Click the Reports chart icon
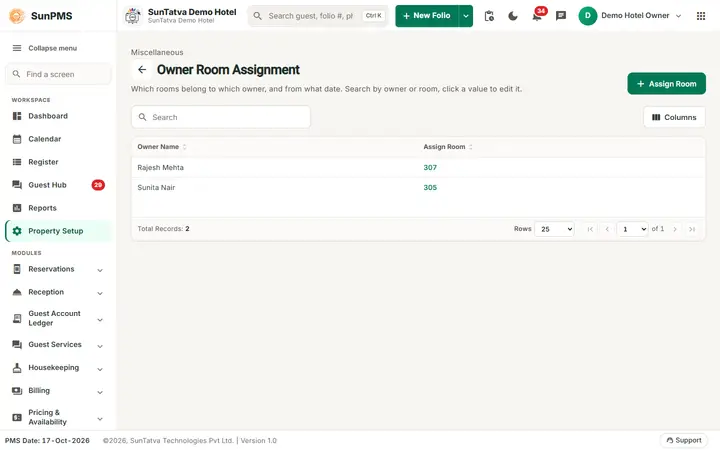720x450 pixels. click(17, 208)
